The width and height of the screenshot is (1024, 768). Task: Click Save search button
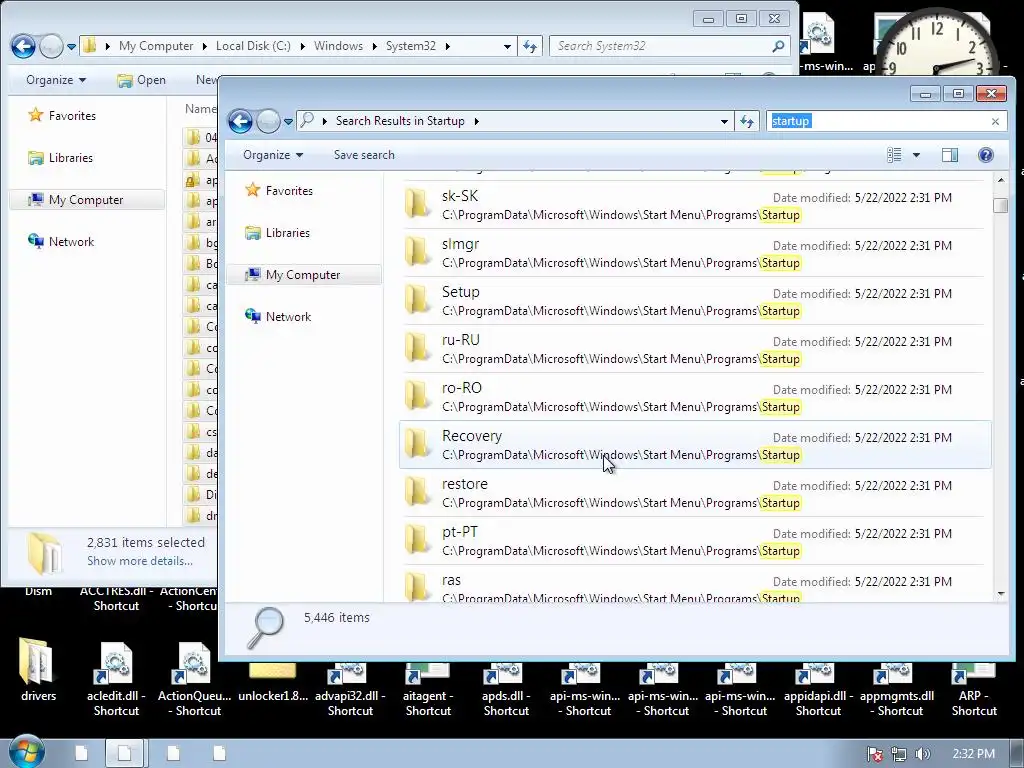pos(364,155)
